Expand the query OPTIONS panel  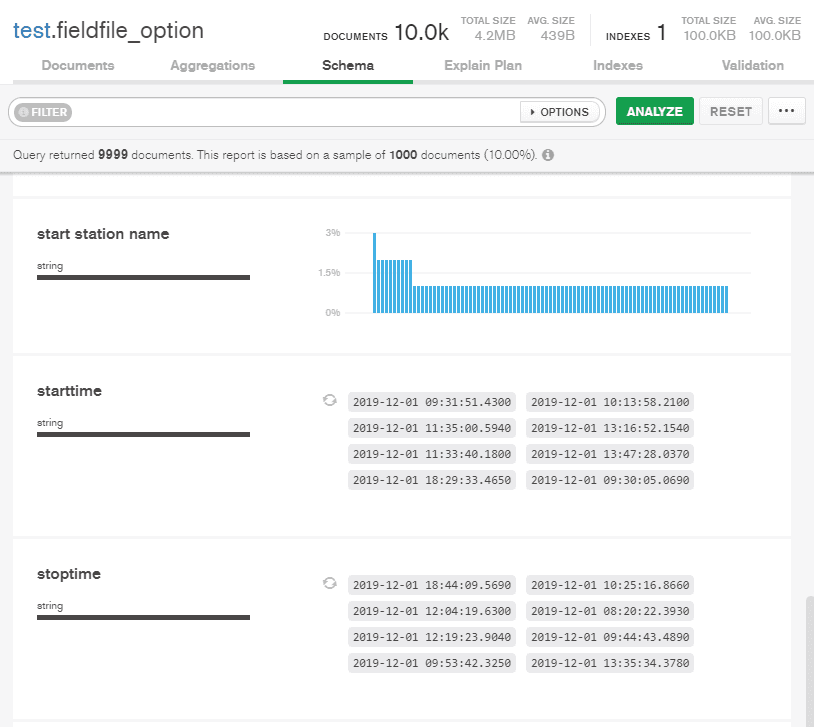[x=560, y=112]
